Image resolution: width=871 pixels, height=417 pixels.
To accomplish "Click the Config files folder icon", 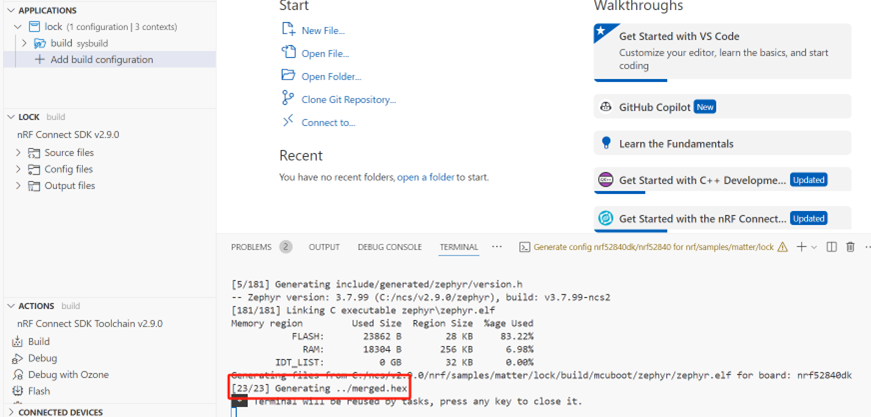I will 34,169.
